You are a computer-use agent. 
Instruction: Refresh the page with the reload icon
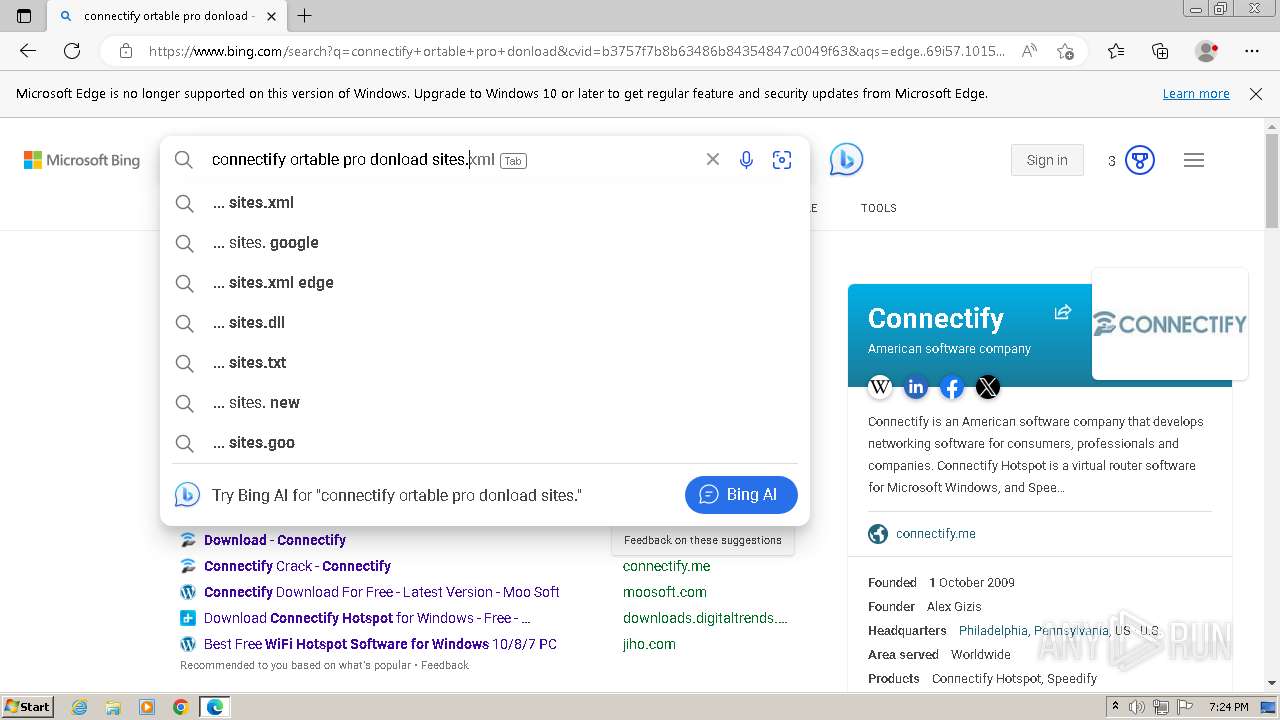tap(72, 51)
